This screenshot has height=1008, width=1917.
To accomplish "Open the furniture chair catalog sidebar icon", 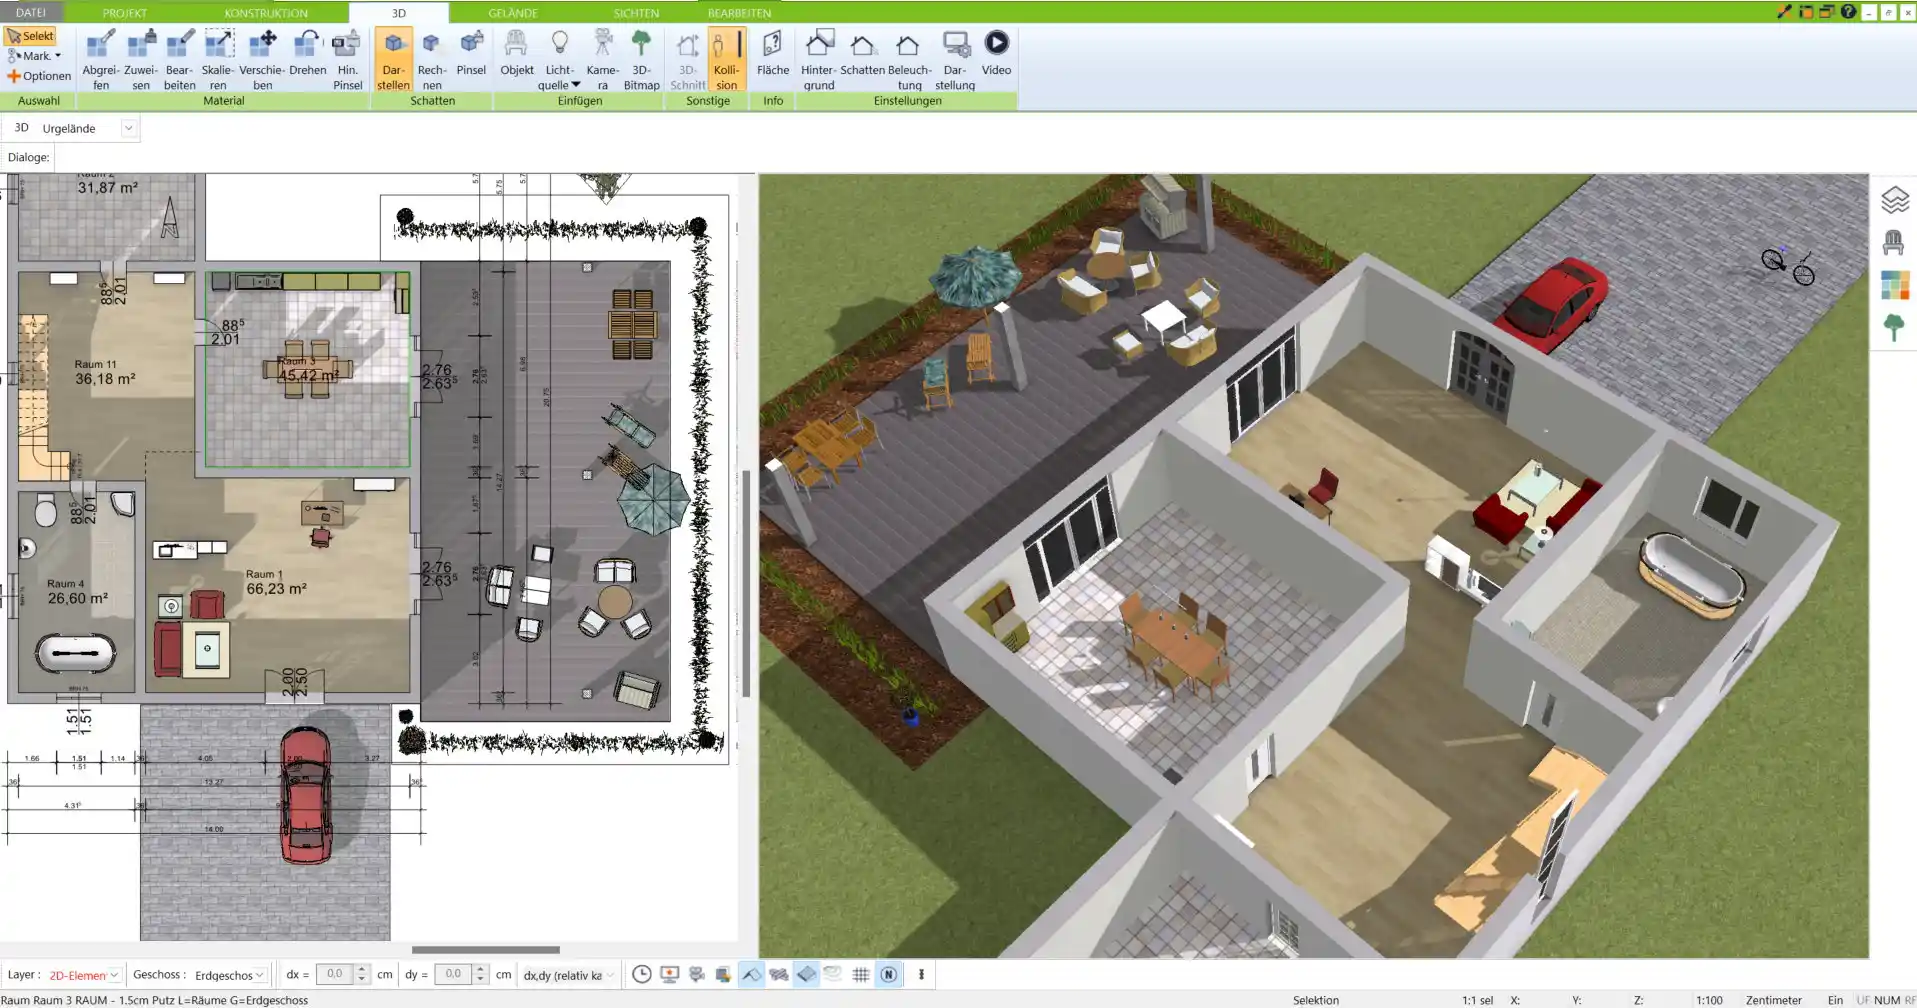I will (x=1894, y=242).
